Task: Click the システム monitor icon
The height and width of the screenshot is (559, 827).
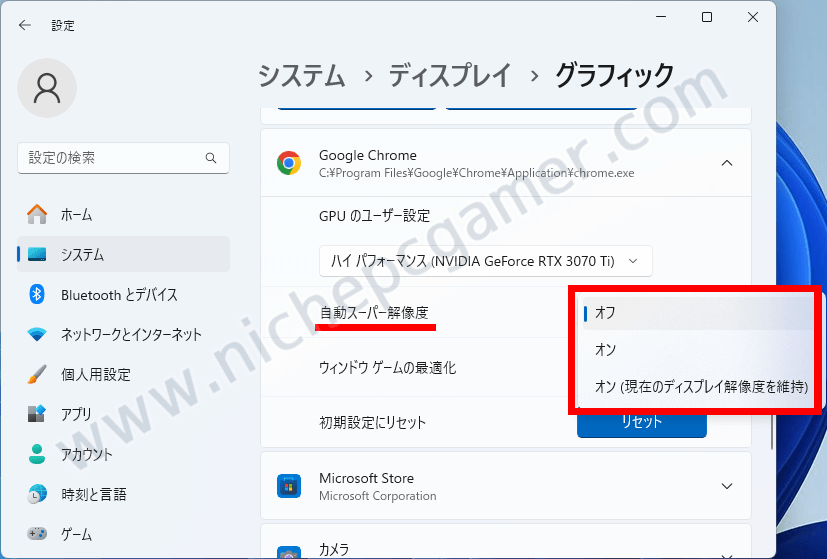Action: 37,254
